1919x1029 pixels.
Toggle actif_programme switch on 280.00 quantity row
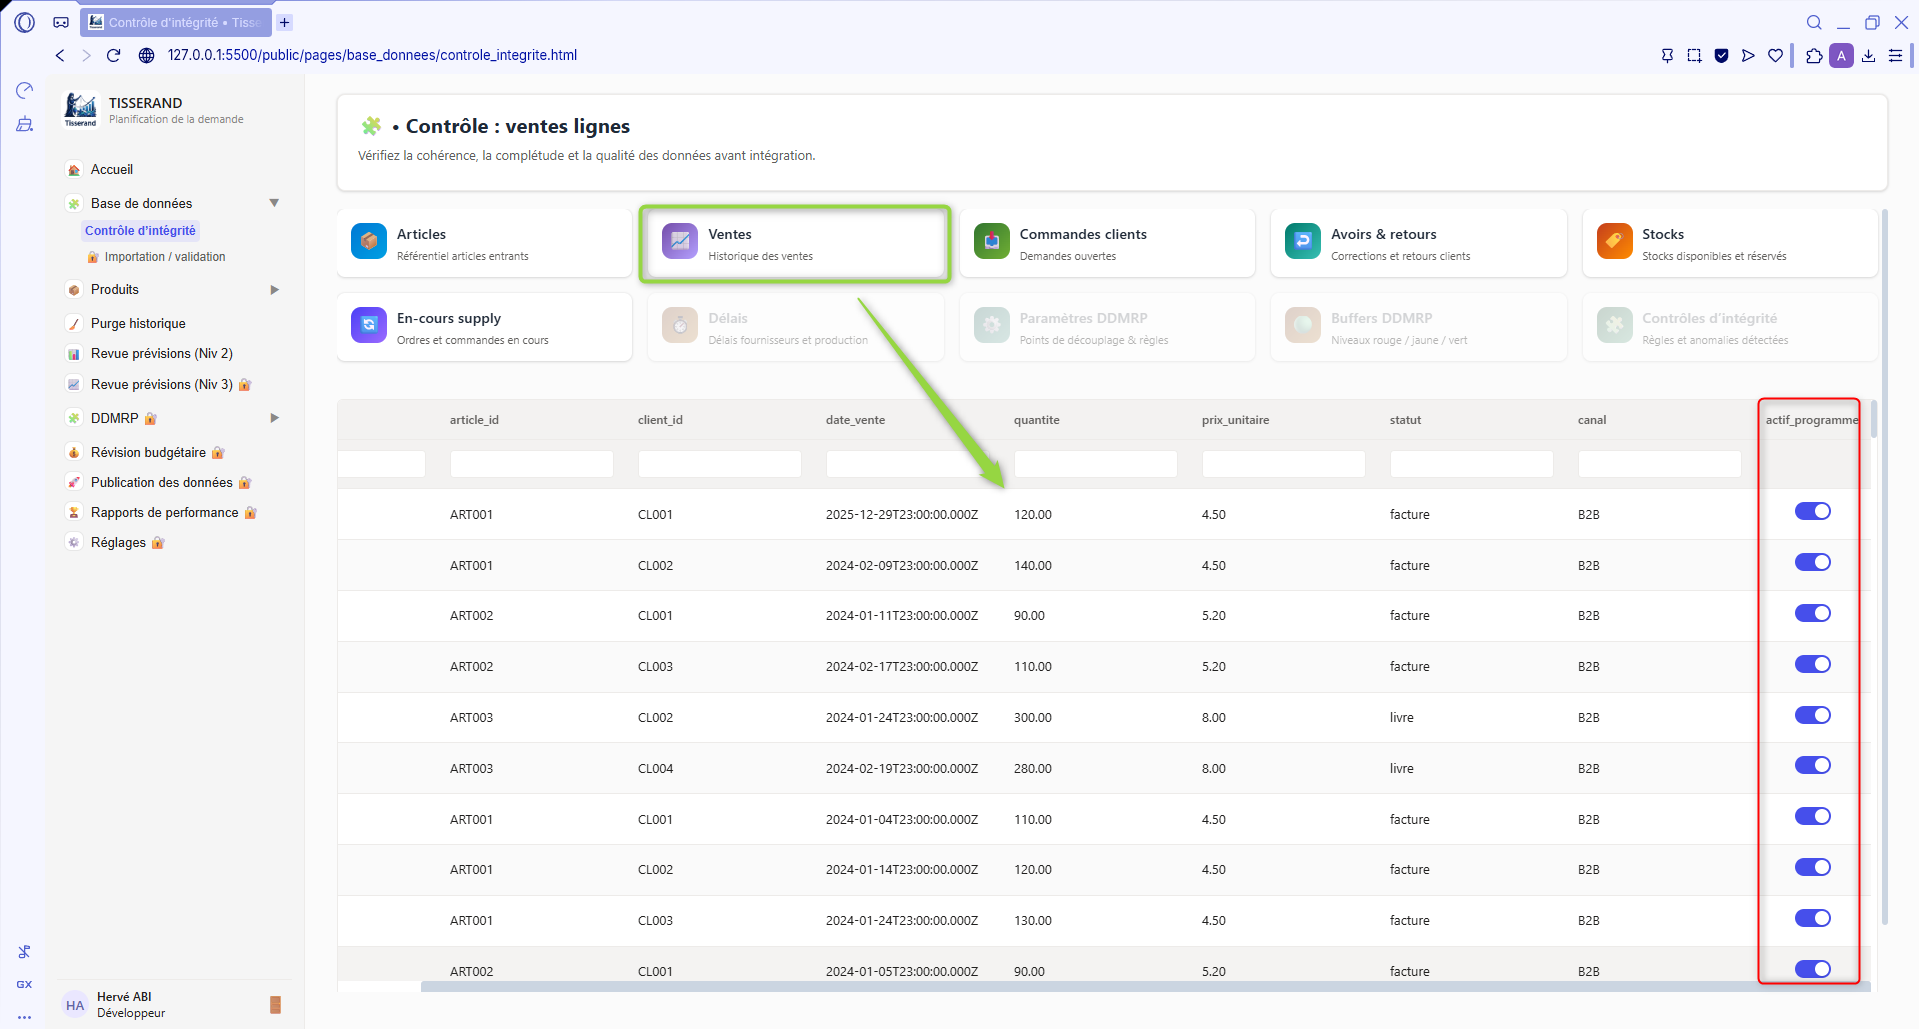pos(1812,766)
